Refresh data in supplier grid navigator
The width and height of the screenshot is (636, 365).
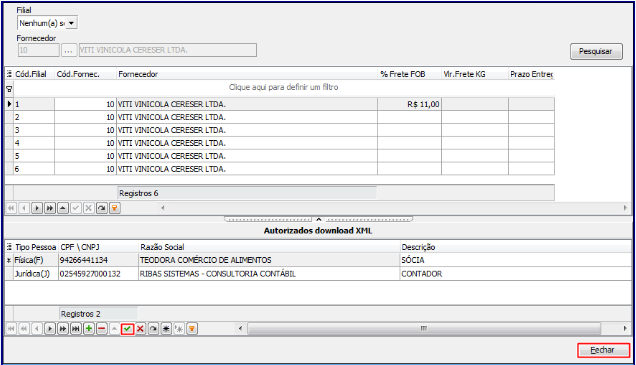pos(102,208)
